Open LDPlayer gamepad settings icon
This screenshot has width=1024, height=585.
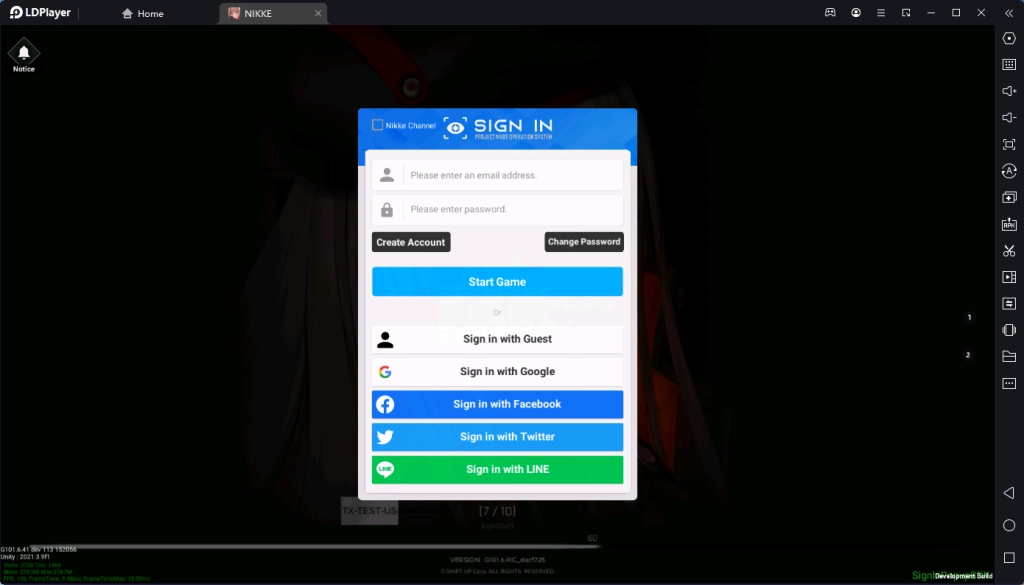(x=830, y=12)
